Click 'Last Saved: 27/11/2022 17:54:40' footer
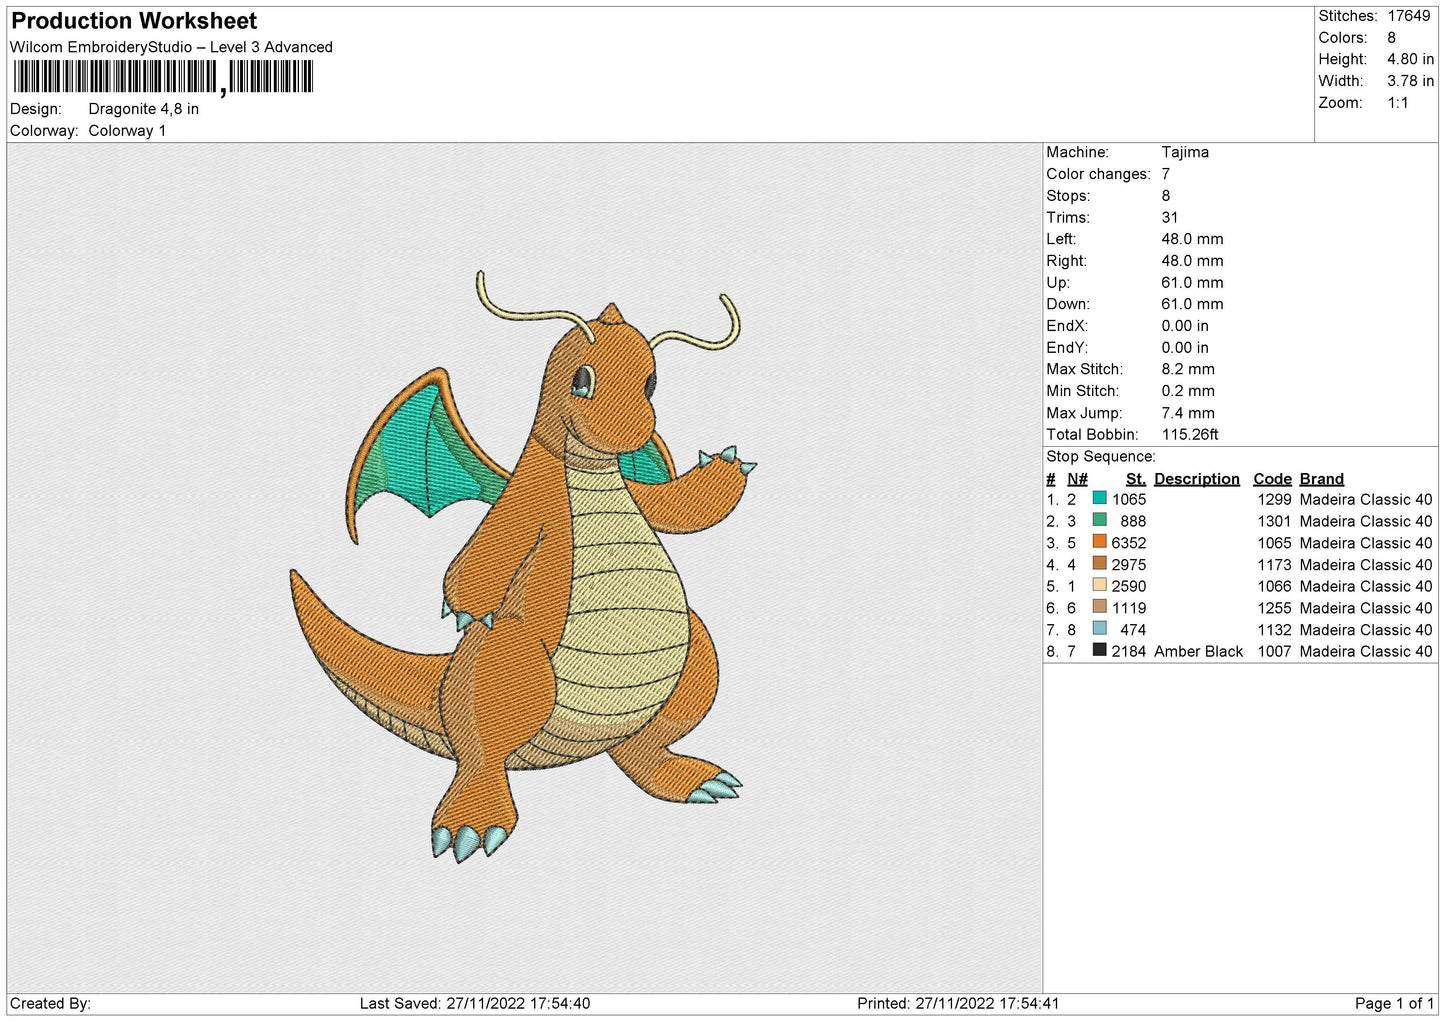 click(x=475, y=1003)
